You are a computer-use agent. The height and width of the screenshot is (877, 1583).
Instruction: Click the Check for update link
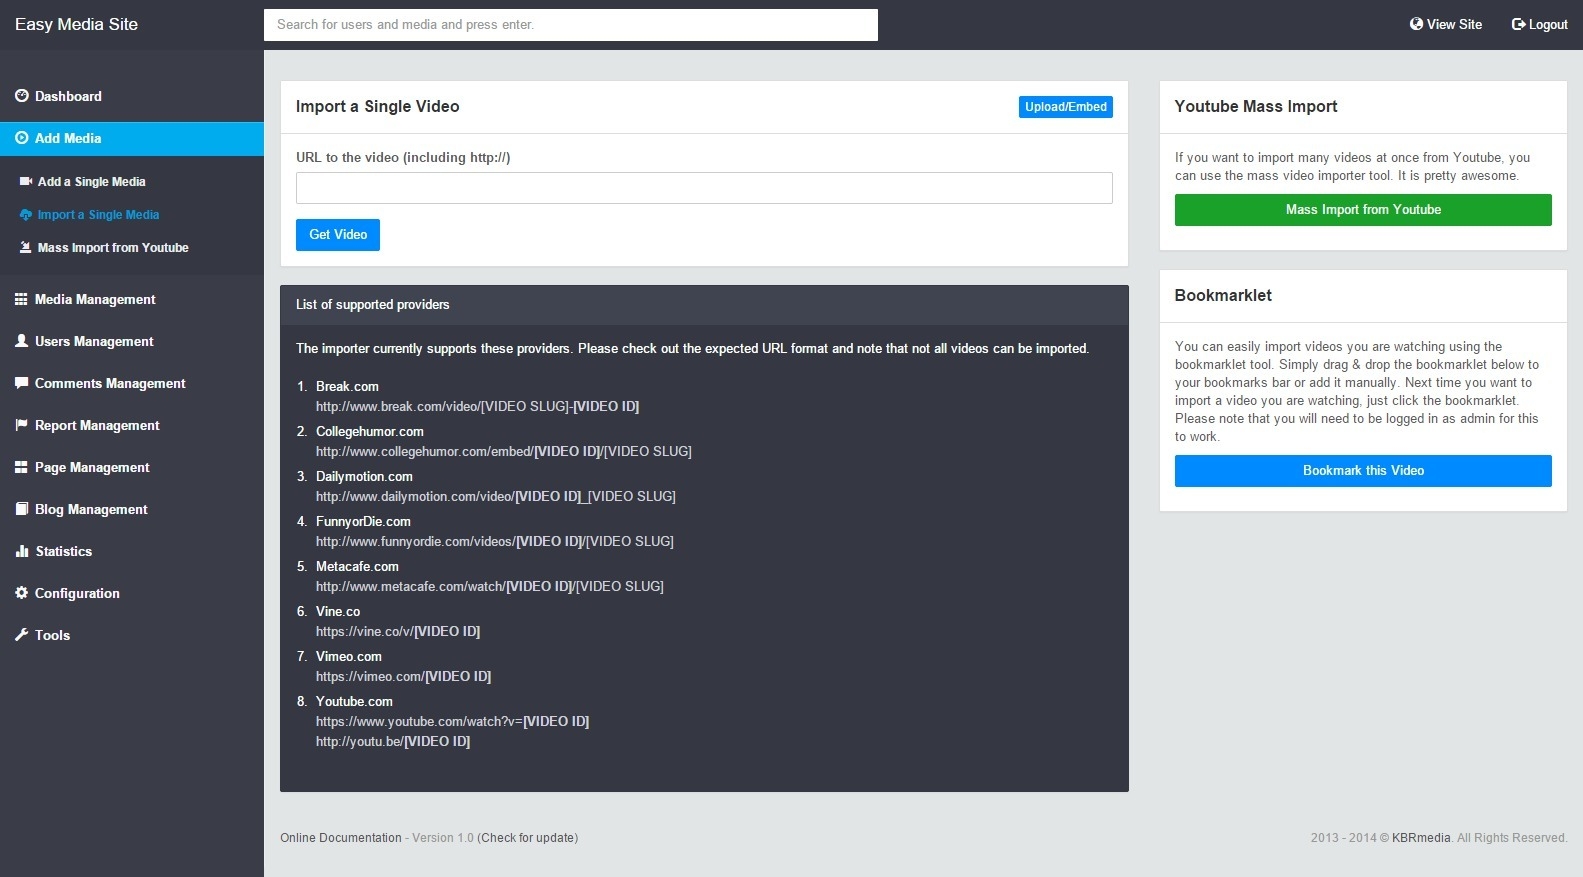528,838
